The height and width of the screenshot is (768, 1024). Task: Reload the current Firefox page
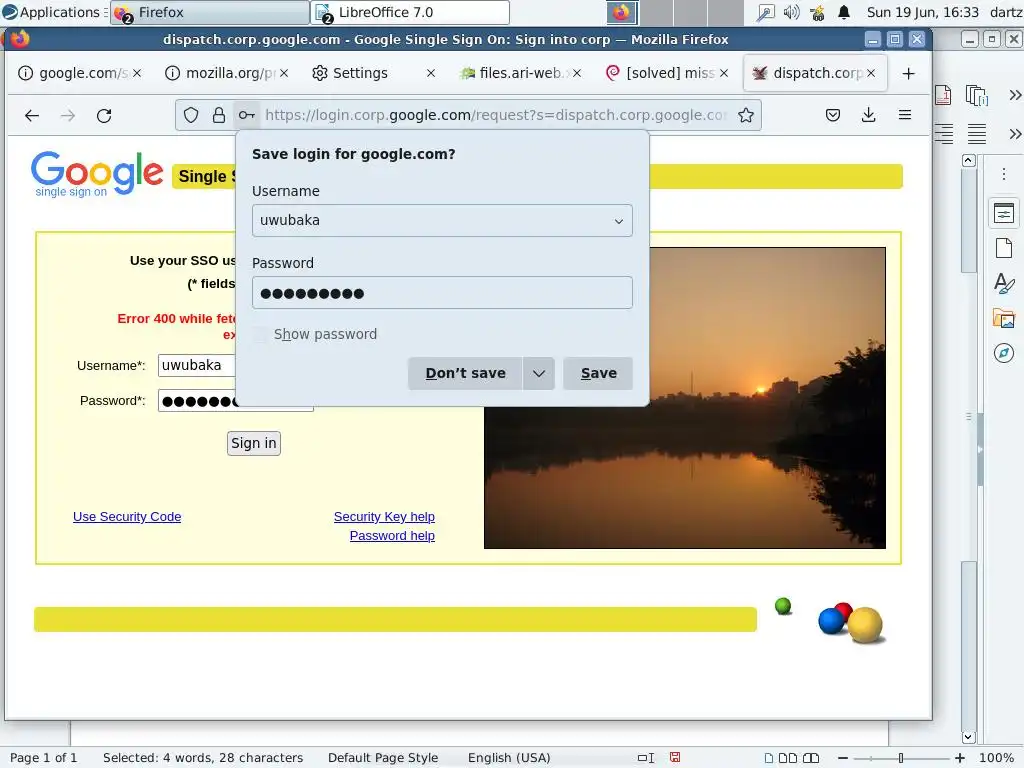[104, 116]
